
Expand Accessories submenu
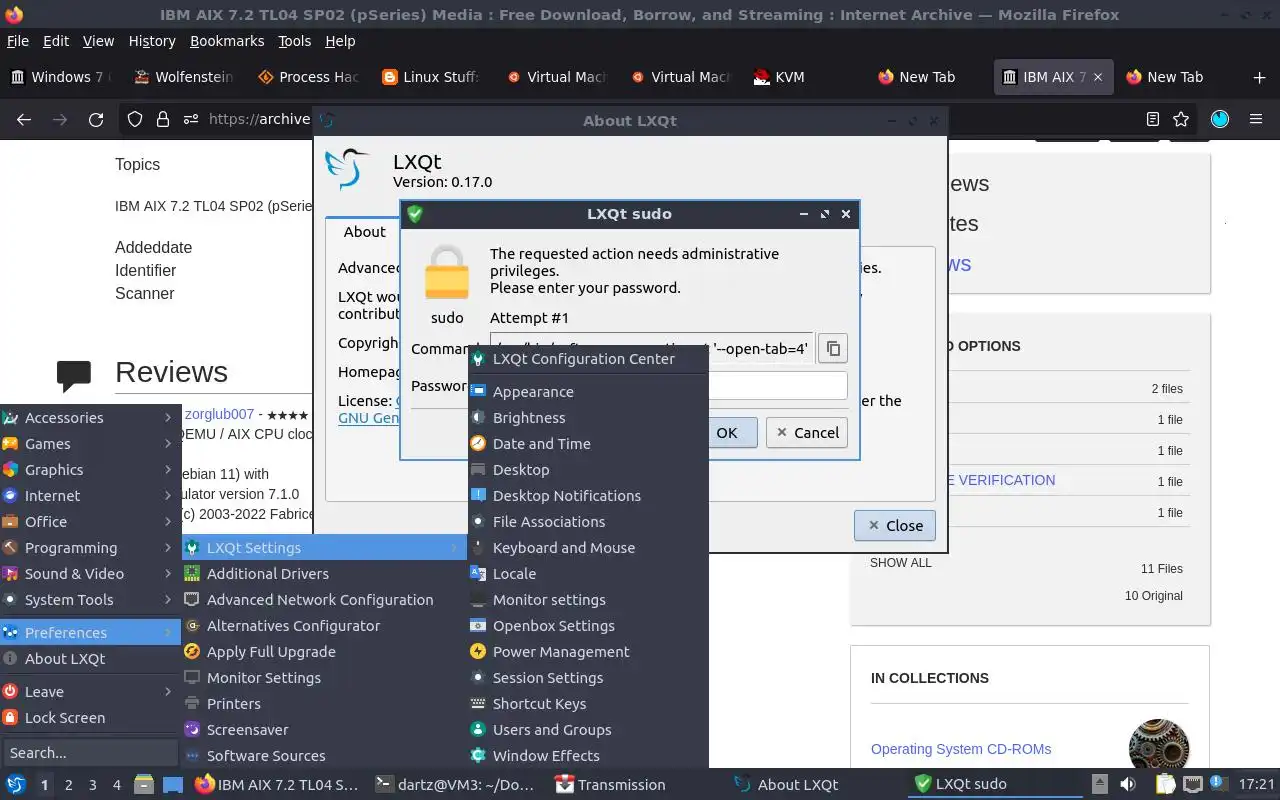pyautogui.click(x=90, y=418)
